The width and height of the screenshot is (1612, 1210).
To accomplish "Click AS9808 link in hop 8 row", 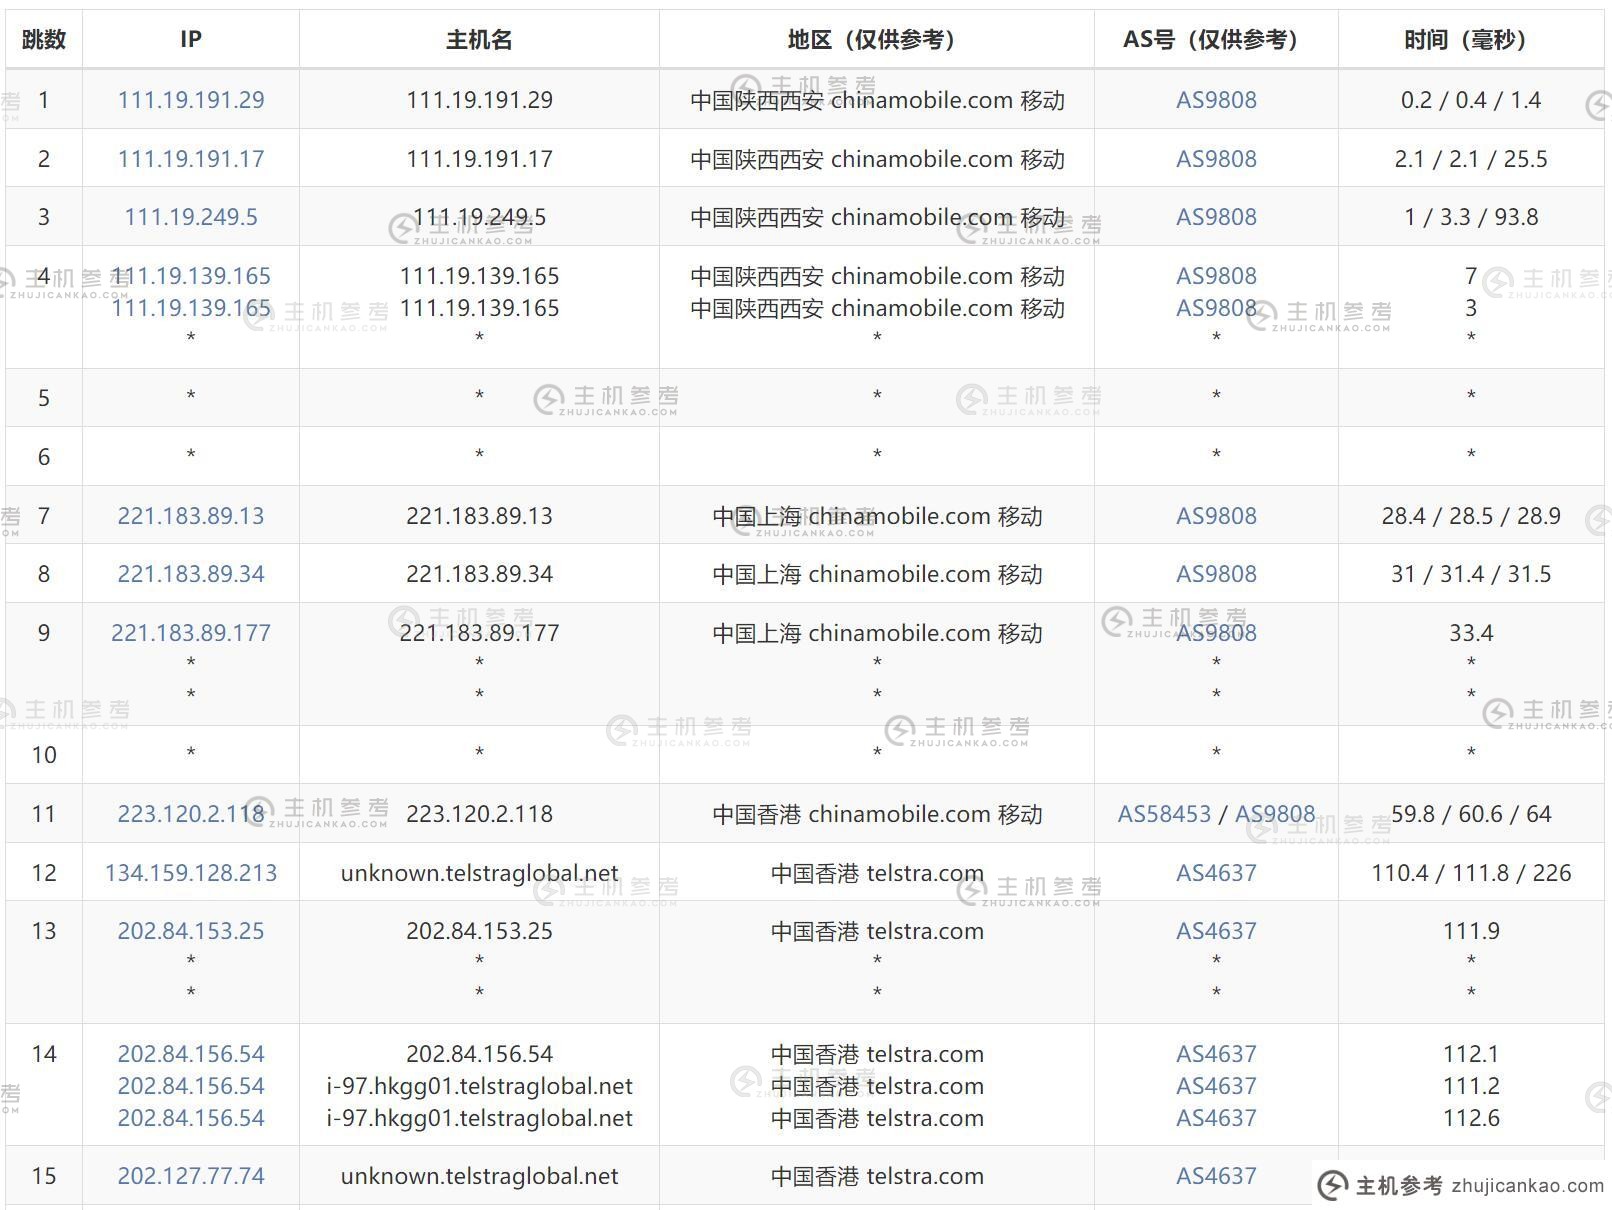I will [1216, 574].
